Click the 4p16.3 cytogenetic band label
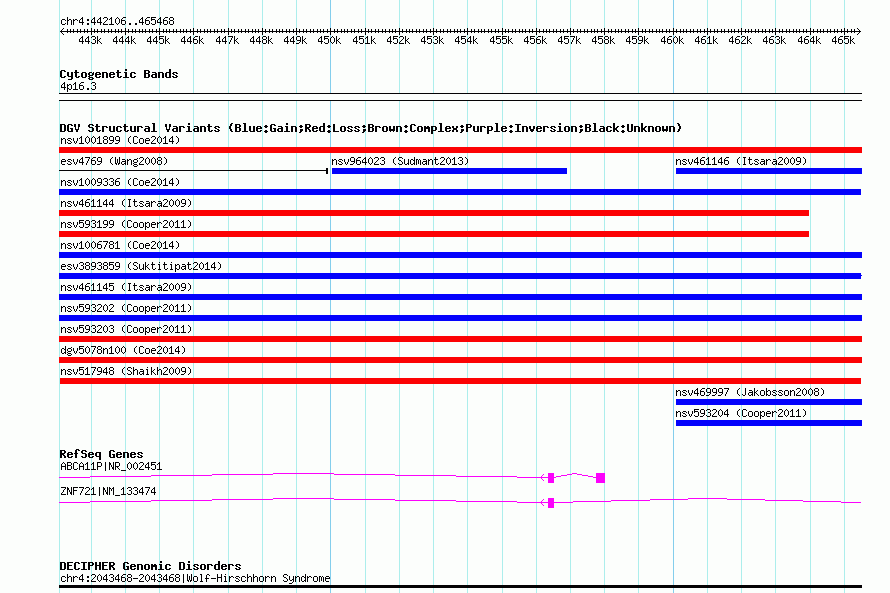The width and height of the screenshot is (890, 593). [x=78, y=86]
